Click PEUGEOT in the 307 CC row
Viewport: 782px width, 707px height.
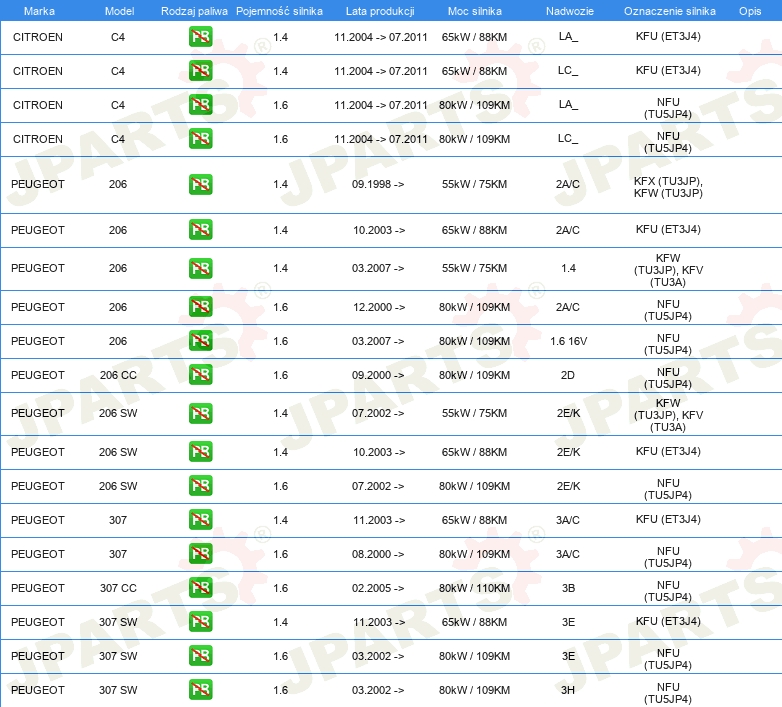tap(38, 588)
